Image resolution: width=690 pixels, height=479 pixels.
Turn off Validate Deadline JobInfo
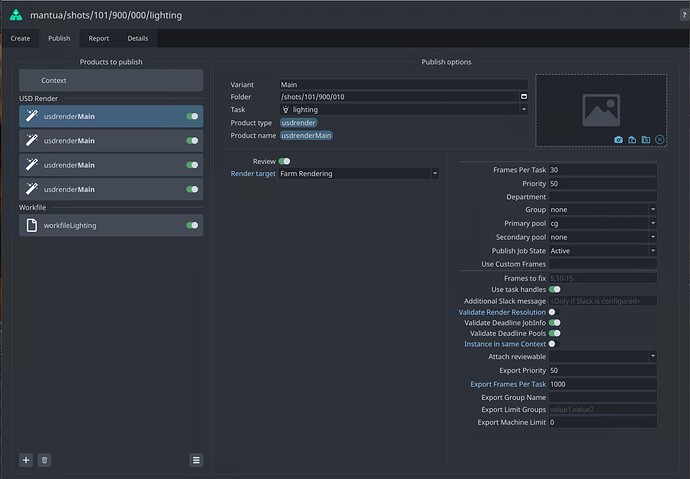pyautogui.click(x=554, y=323)
